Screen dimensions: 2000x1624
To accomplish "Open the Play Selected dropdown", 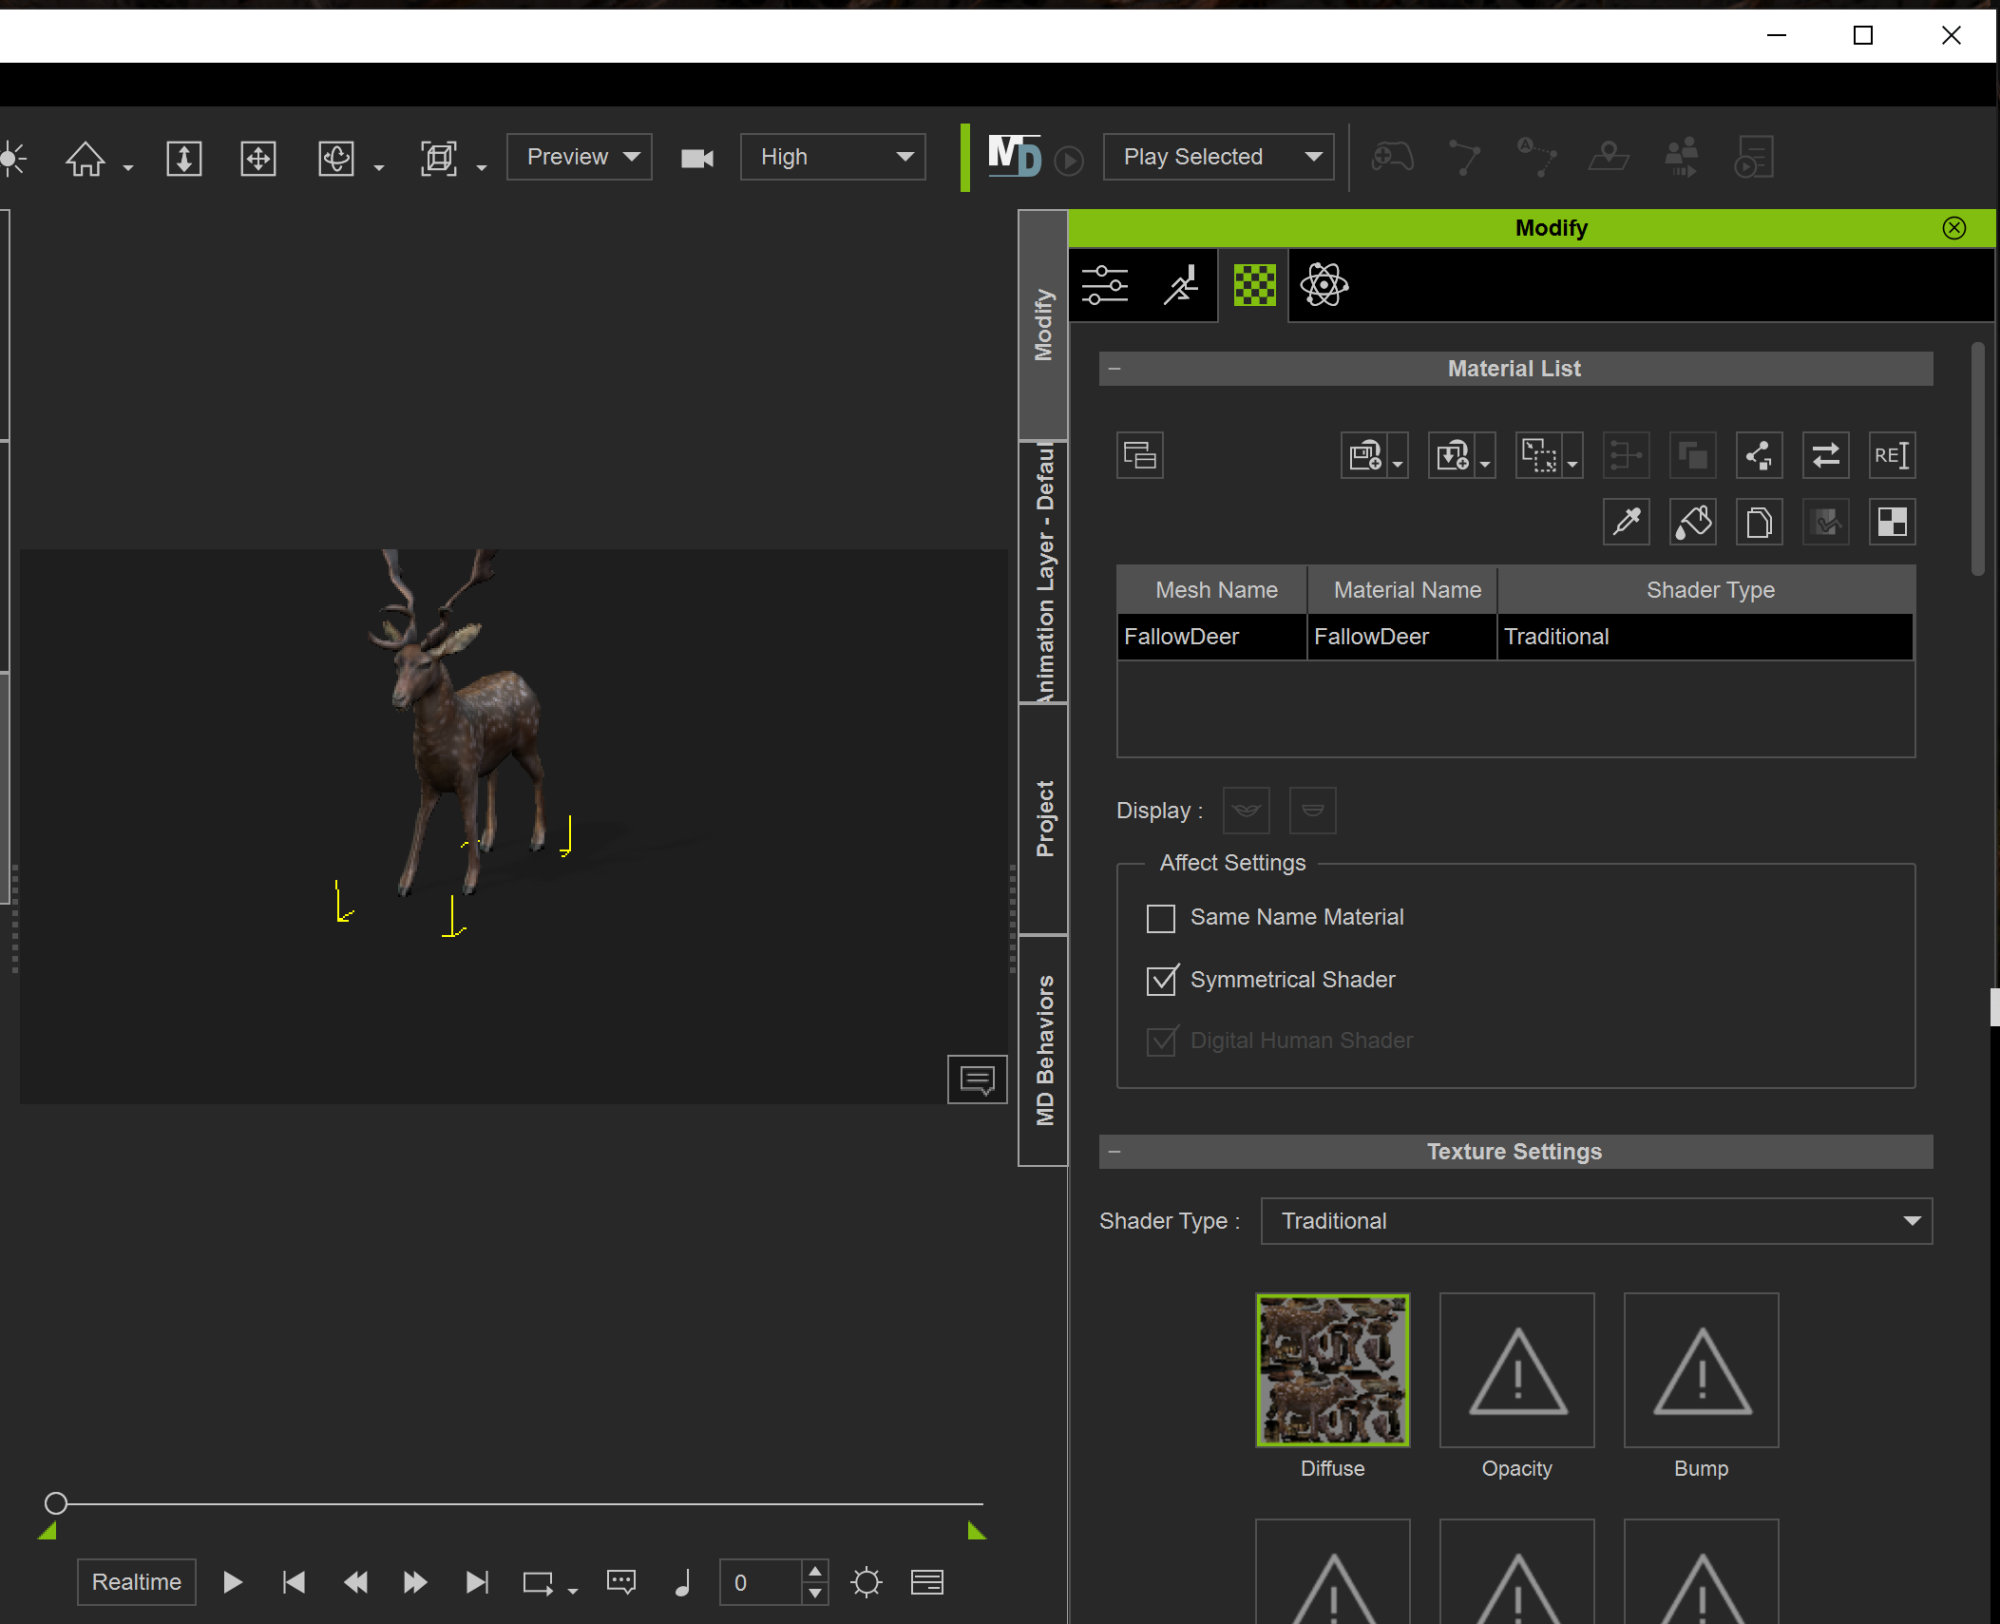I will click(x=1218, y=157).
